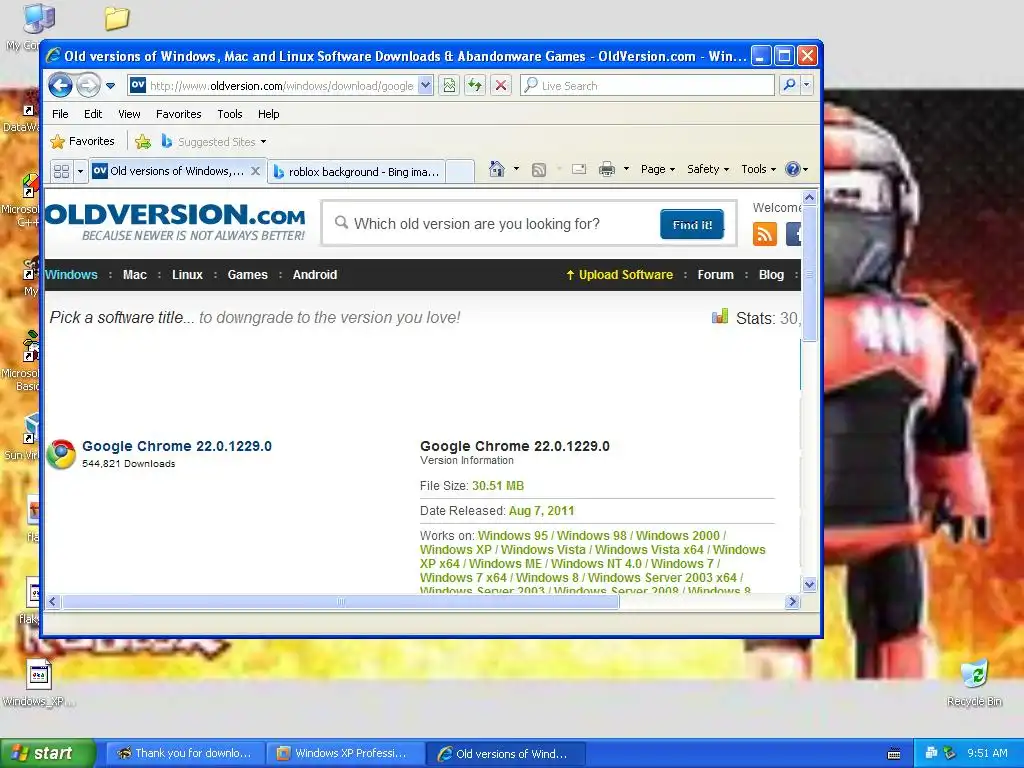Go back with the IE Back arrow
This screenshot has height=768, width=1024.
(60, 86)
